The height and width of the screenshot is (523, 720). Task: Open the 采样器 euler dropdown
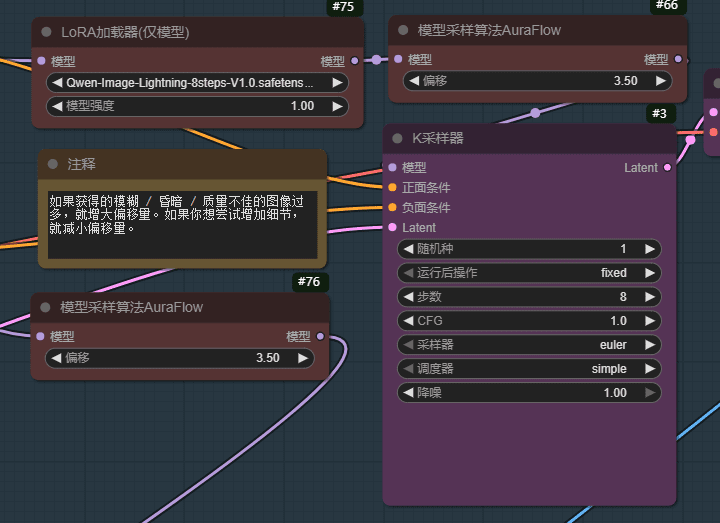[529, 345]
